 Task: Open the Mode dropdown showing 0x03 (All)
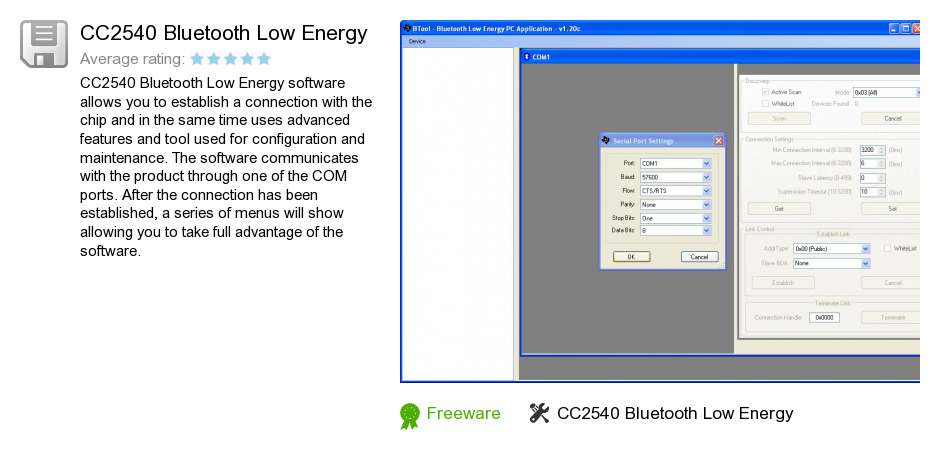(887, 92)
